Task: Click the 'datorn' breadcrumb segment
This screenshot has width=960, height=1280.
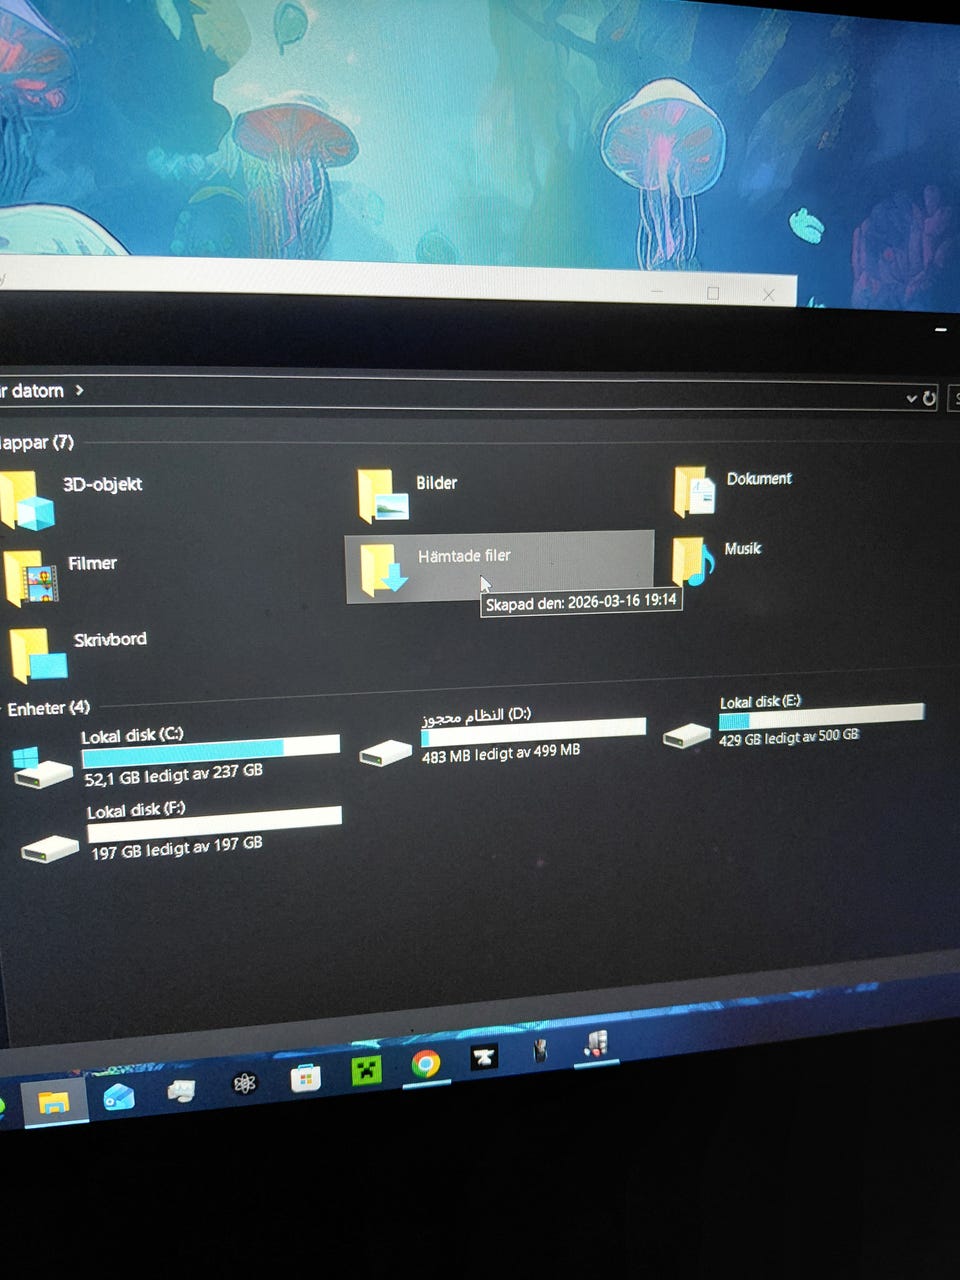Action: [x=37, y=391]
